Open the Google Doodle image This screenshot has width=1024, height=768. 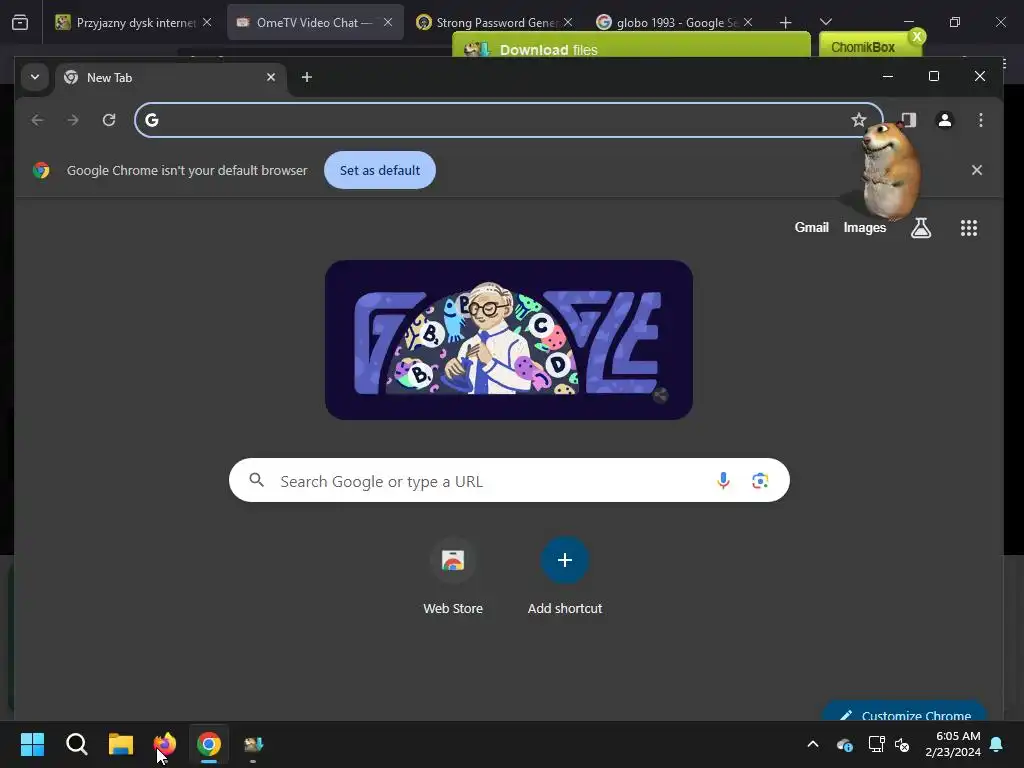tap(509, 340)
